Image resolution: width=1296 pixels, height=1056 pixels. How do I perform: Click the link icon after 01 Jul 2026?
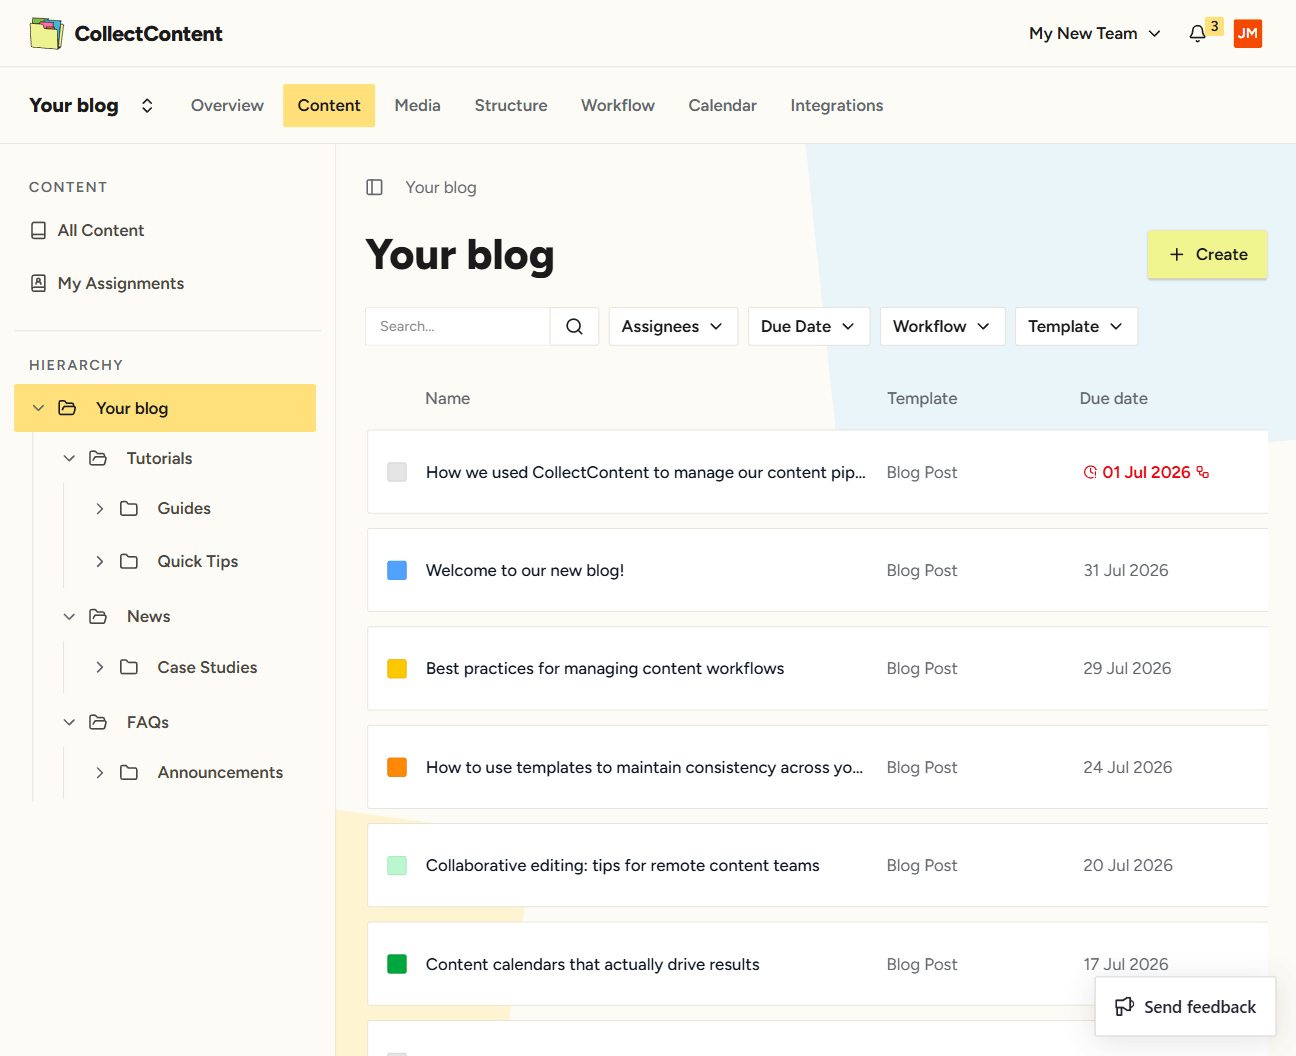point(1203,472)
